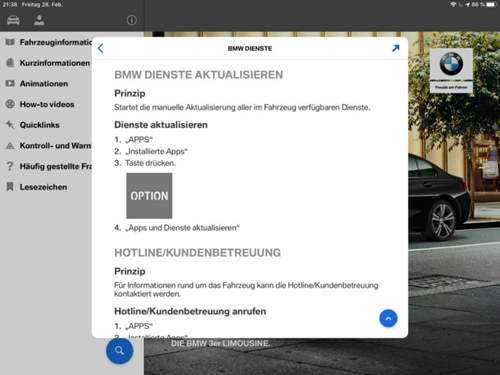Click the BMW DIENSTE AKTUALISIEREN heading

pyautogui.click(x=199, y=75)
